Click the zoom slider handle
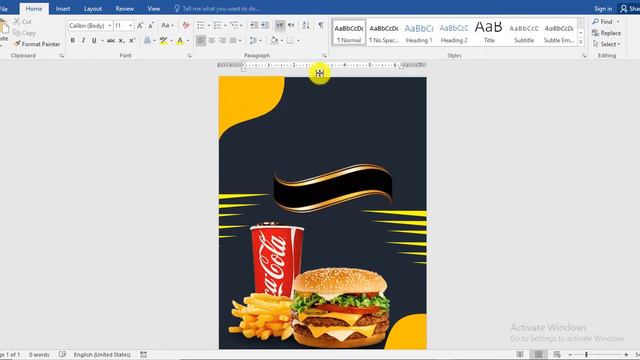 coord(587,354)
